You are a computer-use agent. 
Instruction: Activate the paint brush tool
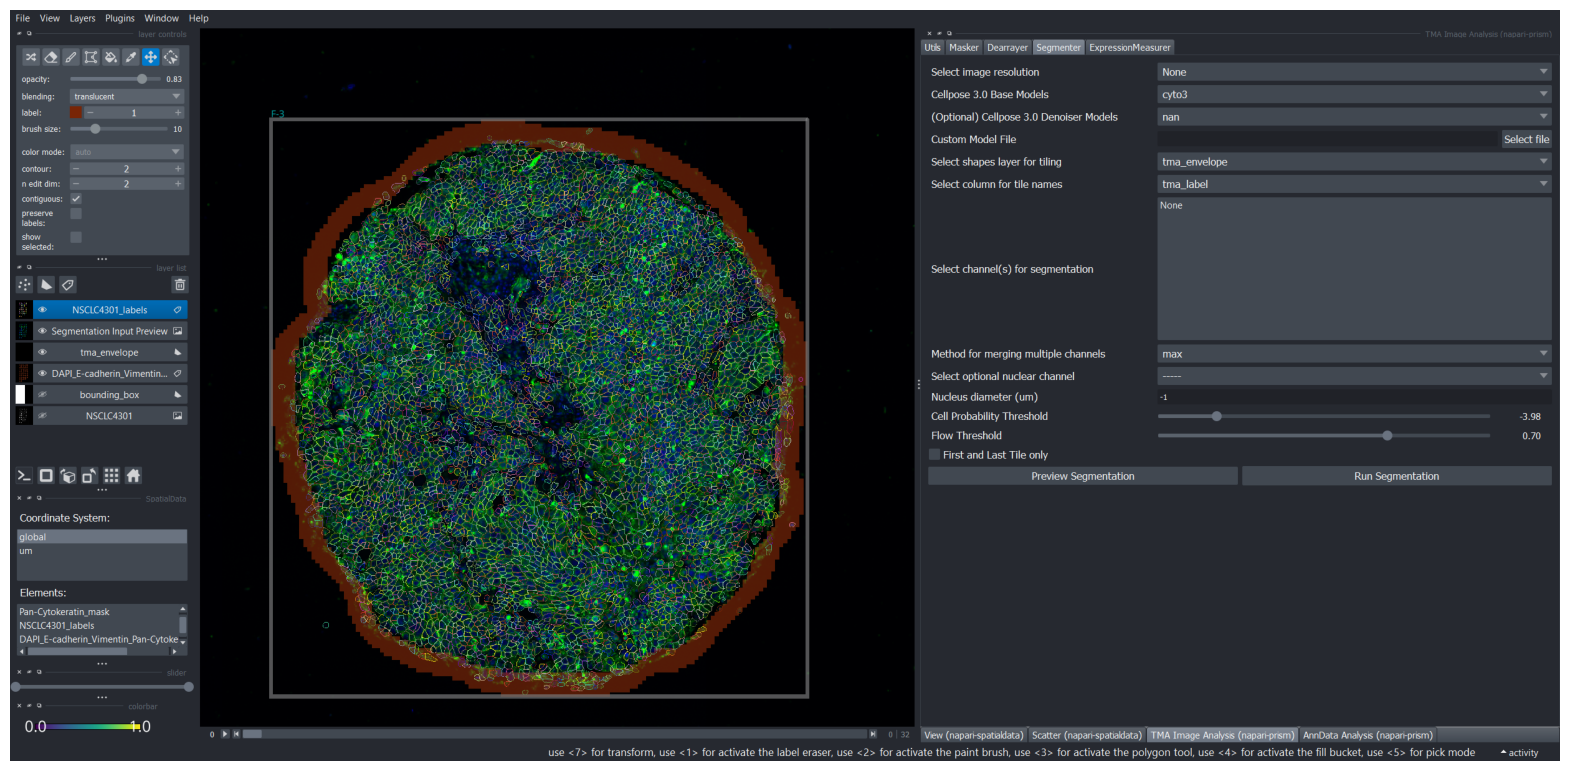pyautogui.click(x=71, y=57)
